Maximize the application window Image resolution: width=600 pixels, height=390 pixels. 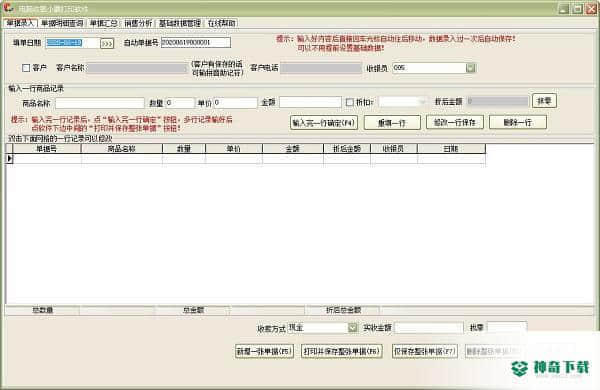coord(577,8)
